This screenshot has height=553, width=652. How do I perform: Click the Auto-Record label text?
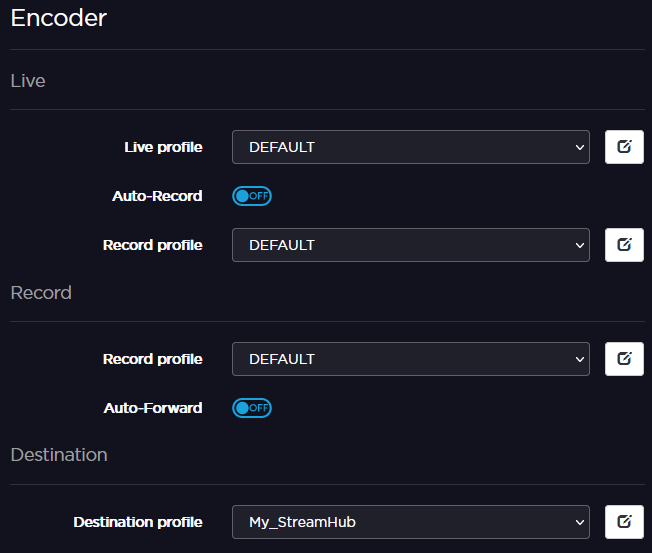[157, 196]
